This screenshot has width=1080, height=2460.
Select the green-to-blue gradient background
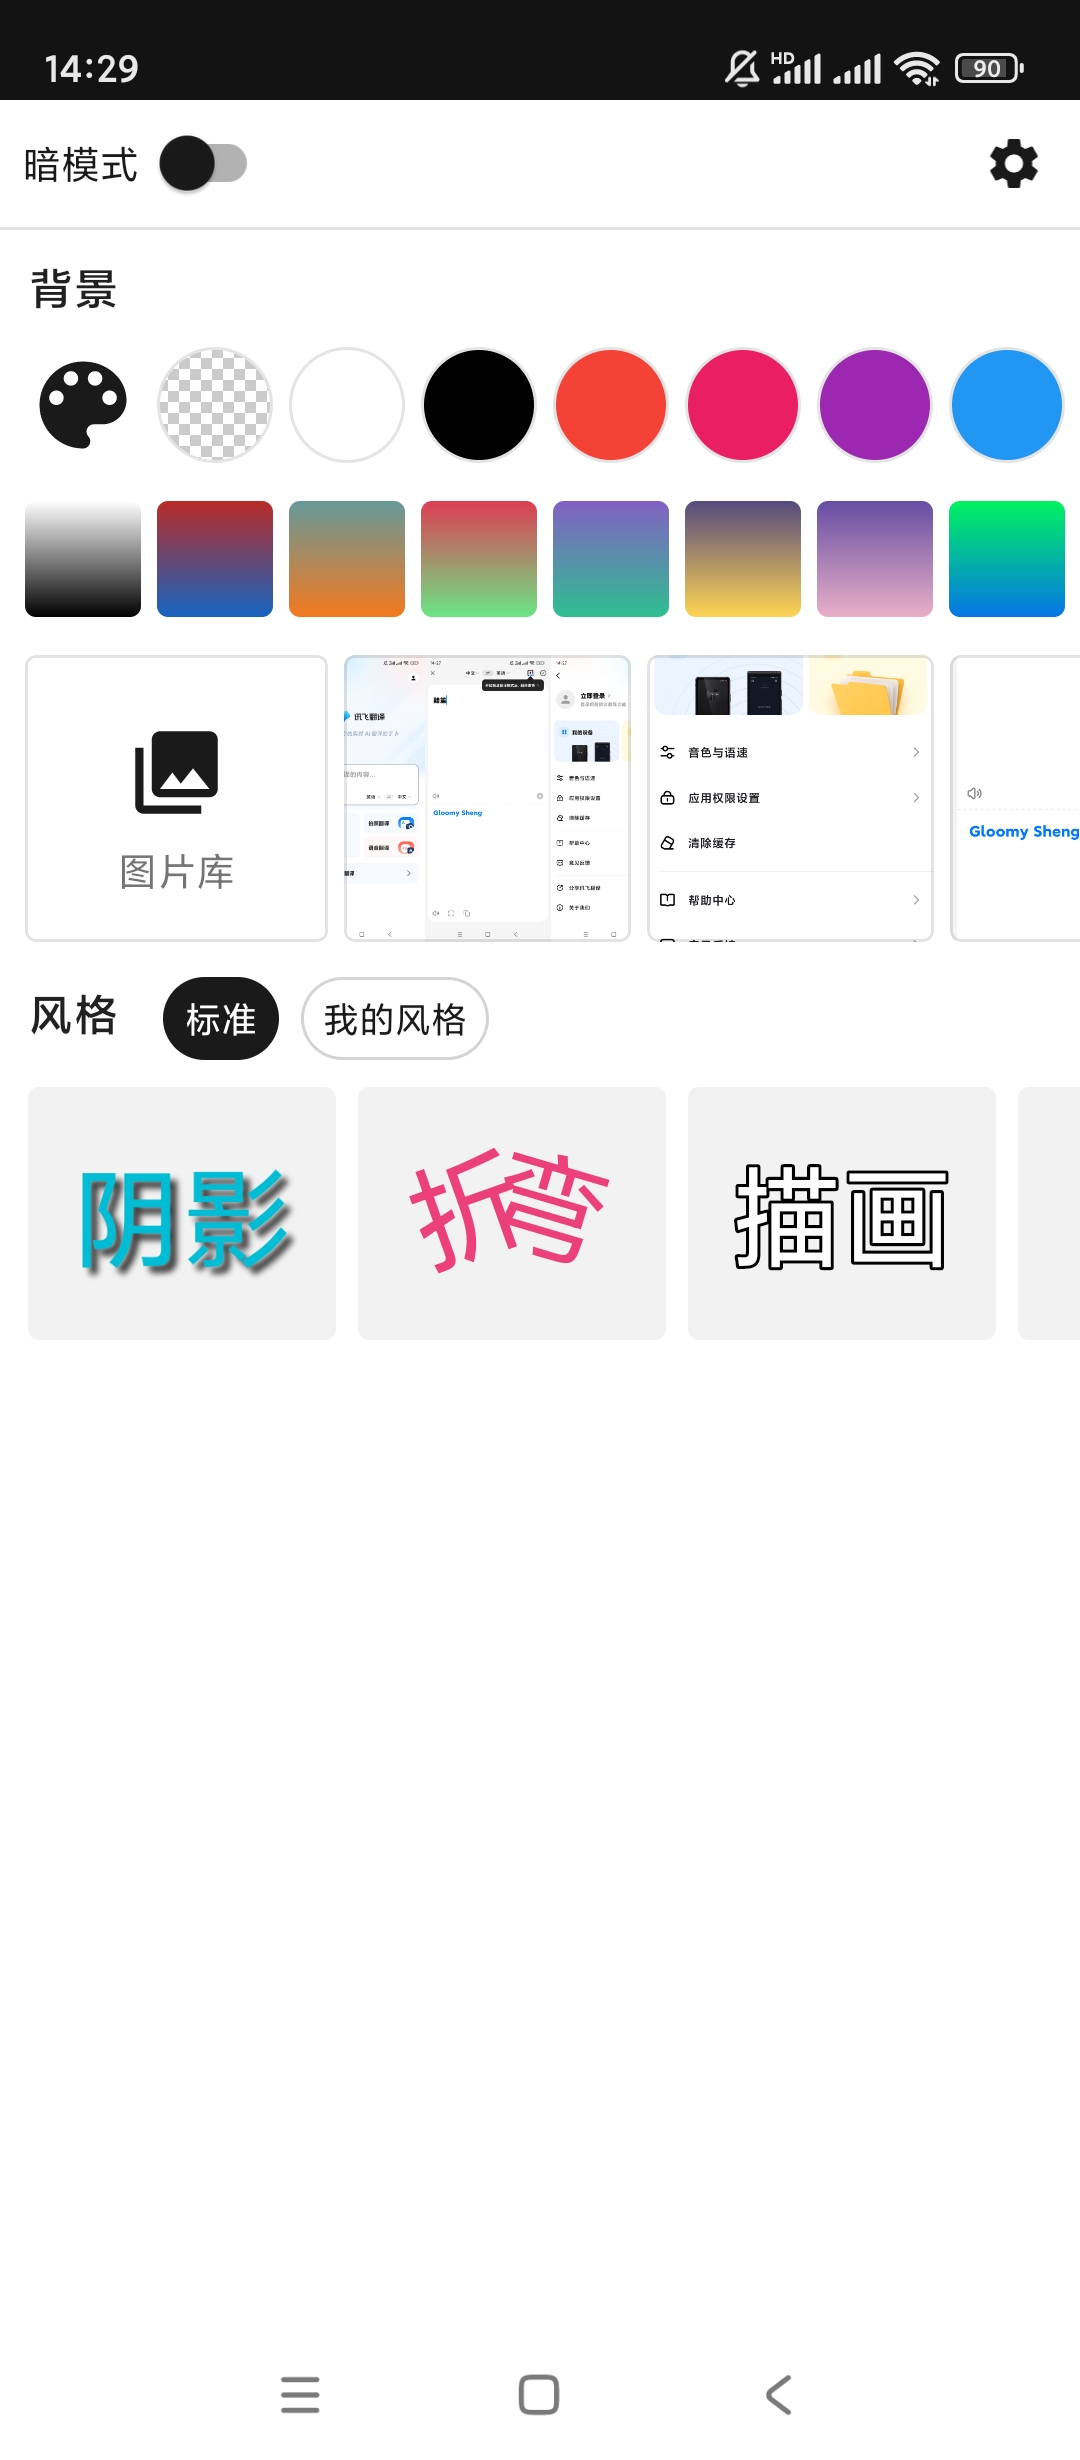coord(1007,559)
